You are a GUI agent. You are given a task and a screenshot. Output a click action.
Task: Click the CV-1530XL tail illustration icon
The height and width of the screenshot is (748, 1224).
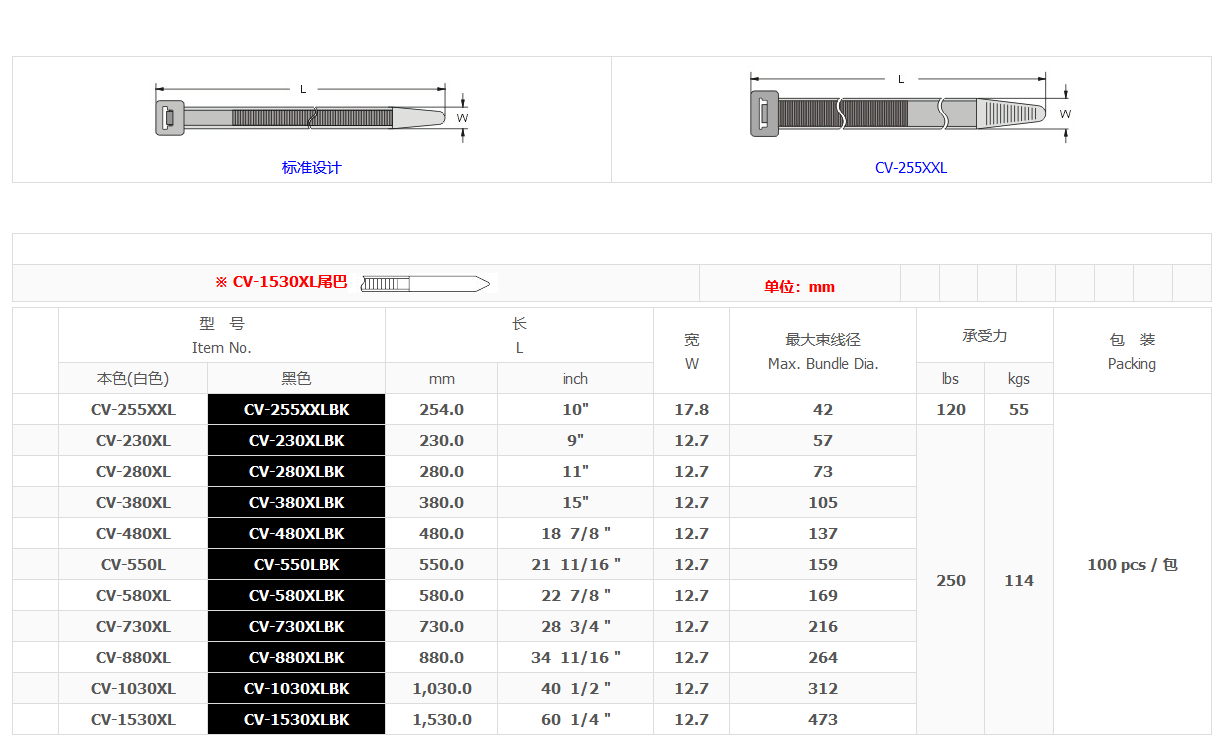pos(425,283)
